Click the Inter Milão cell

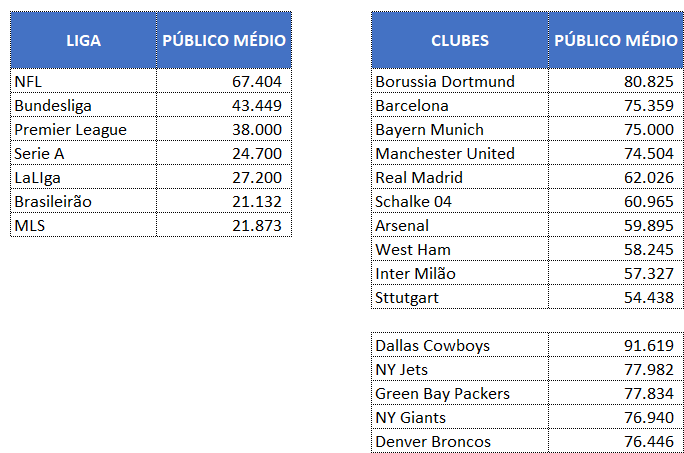(460, 273)
